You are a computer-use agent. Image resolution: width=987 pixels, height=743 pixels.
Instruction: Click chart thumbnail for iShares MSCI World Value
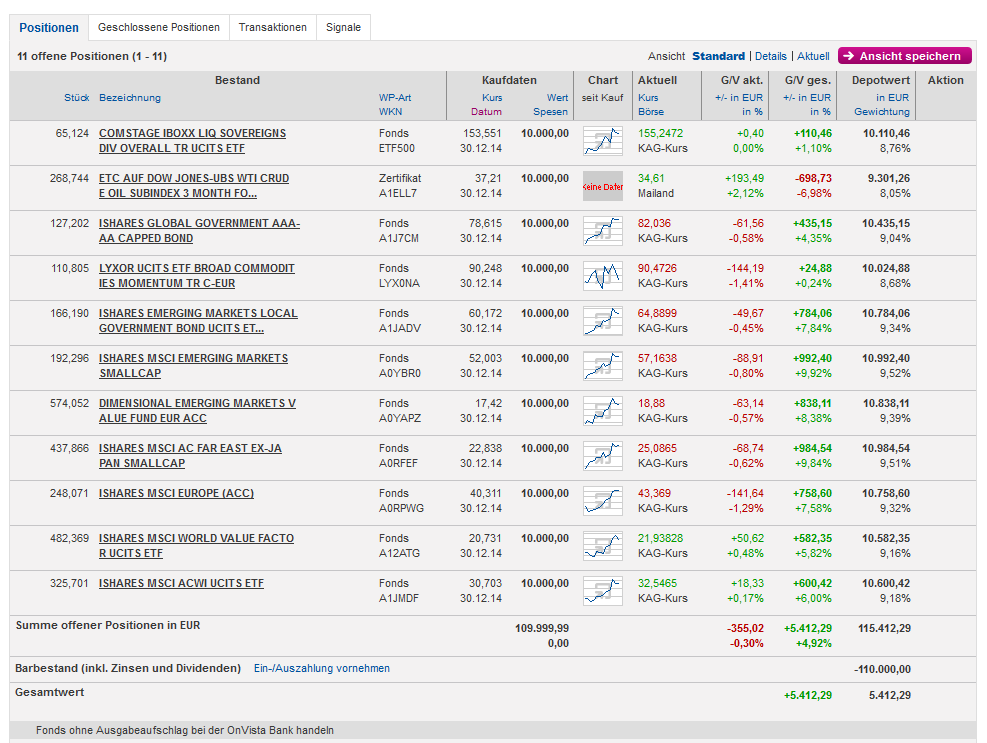602,546
